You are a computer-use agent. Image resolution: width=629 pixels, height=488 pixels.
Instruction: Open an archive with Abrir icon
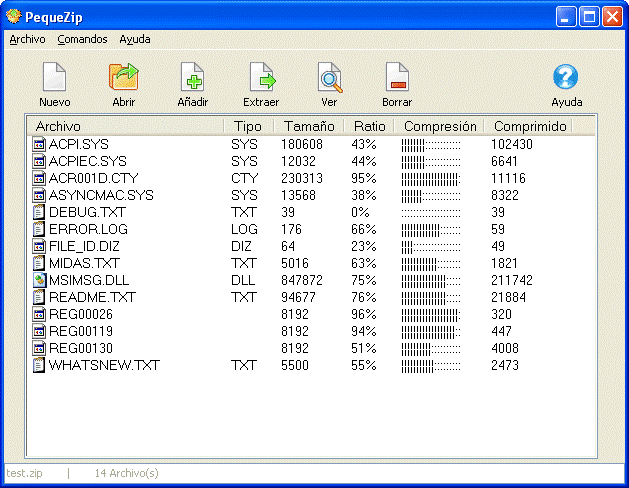124,77
